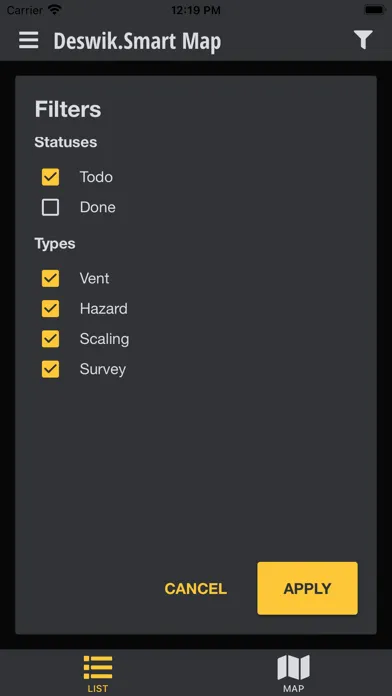The height and width of the screenshot is (696, 392).
Task: Select the list view icon
Action: pos(98,667)
